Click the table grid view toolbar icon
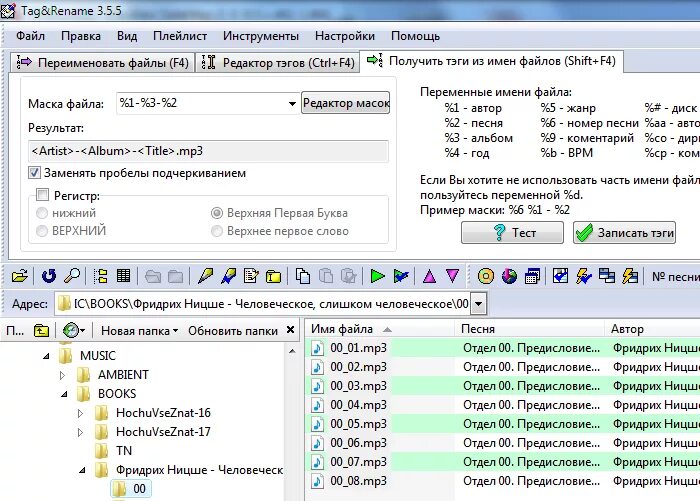The height and width of the screenshot is (501, 700). point(124,276)
